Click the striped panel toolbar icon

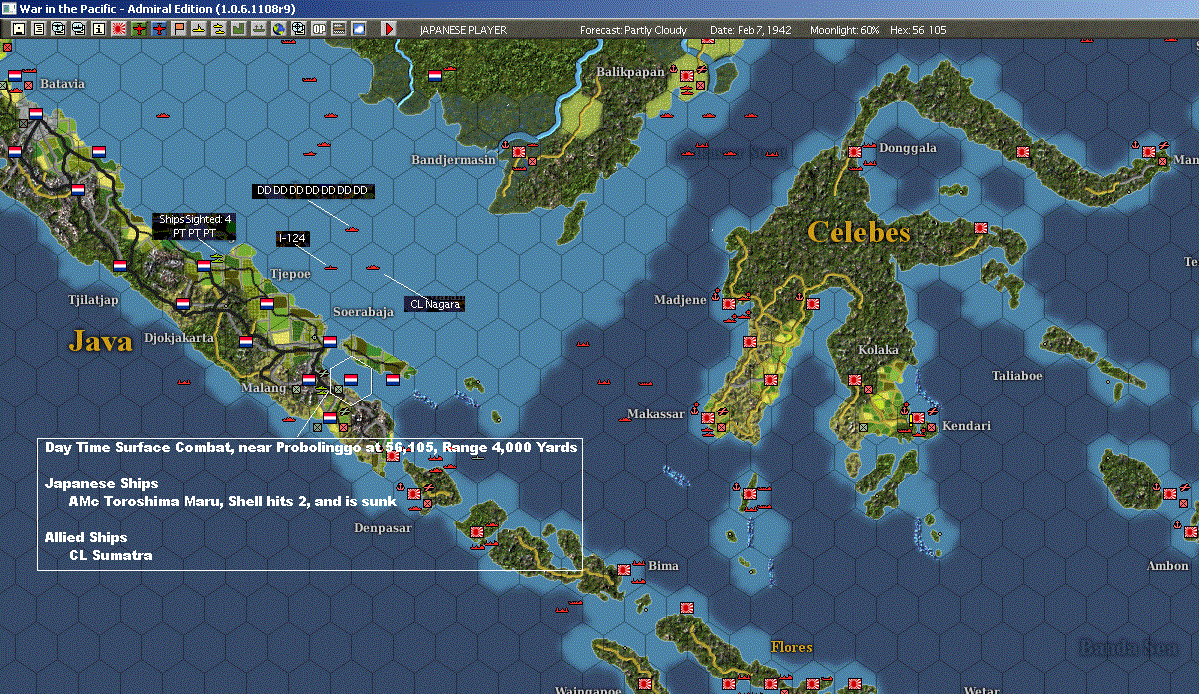(338, 29)
